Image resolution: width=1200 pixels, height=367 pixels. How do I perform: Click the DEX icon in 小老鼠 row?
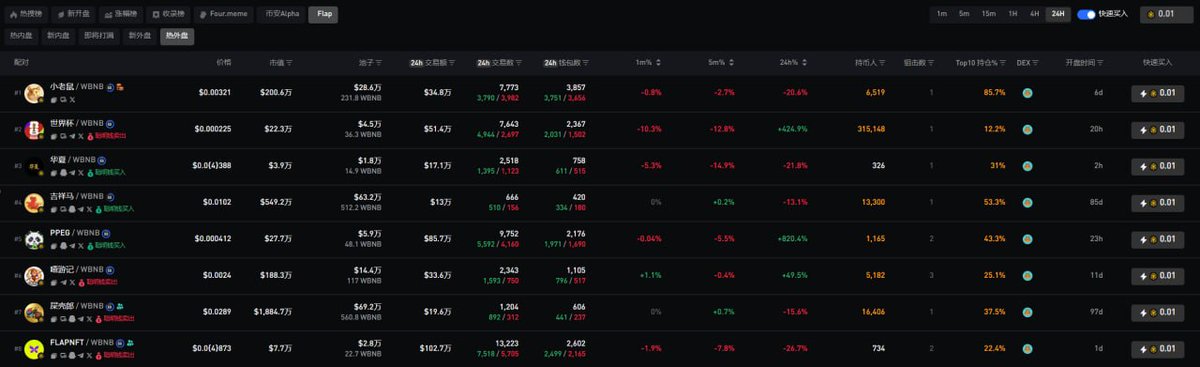pos(1027,93)
